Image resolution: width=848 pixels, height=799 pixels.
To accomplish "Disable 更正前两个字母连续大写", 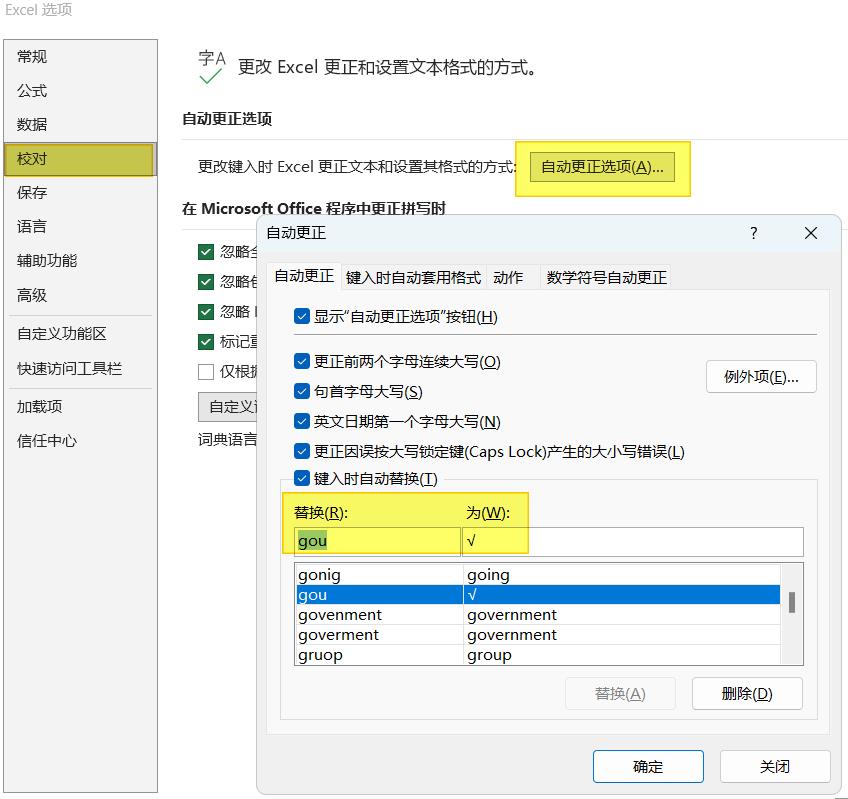I will [302, 363].
